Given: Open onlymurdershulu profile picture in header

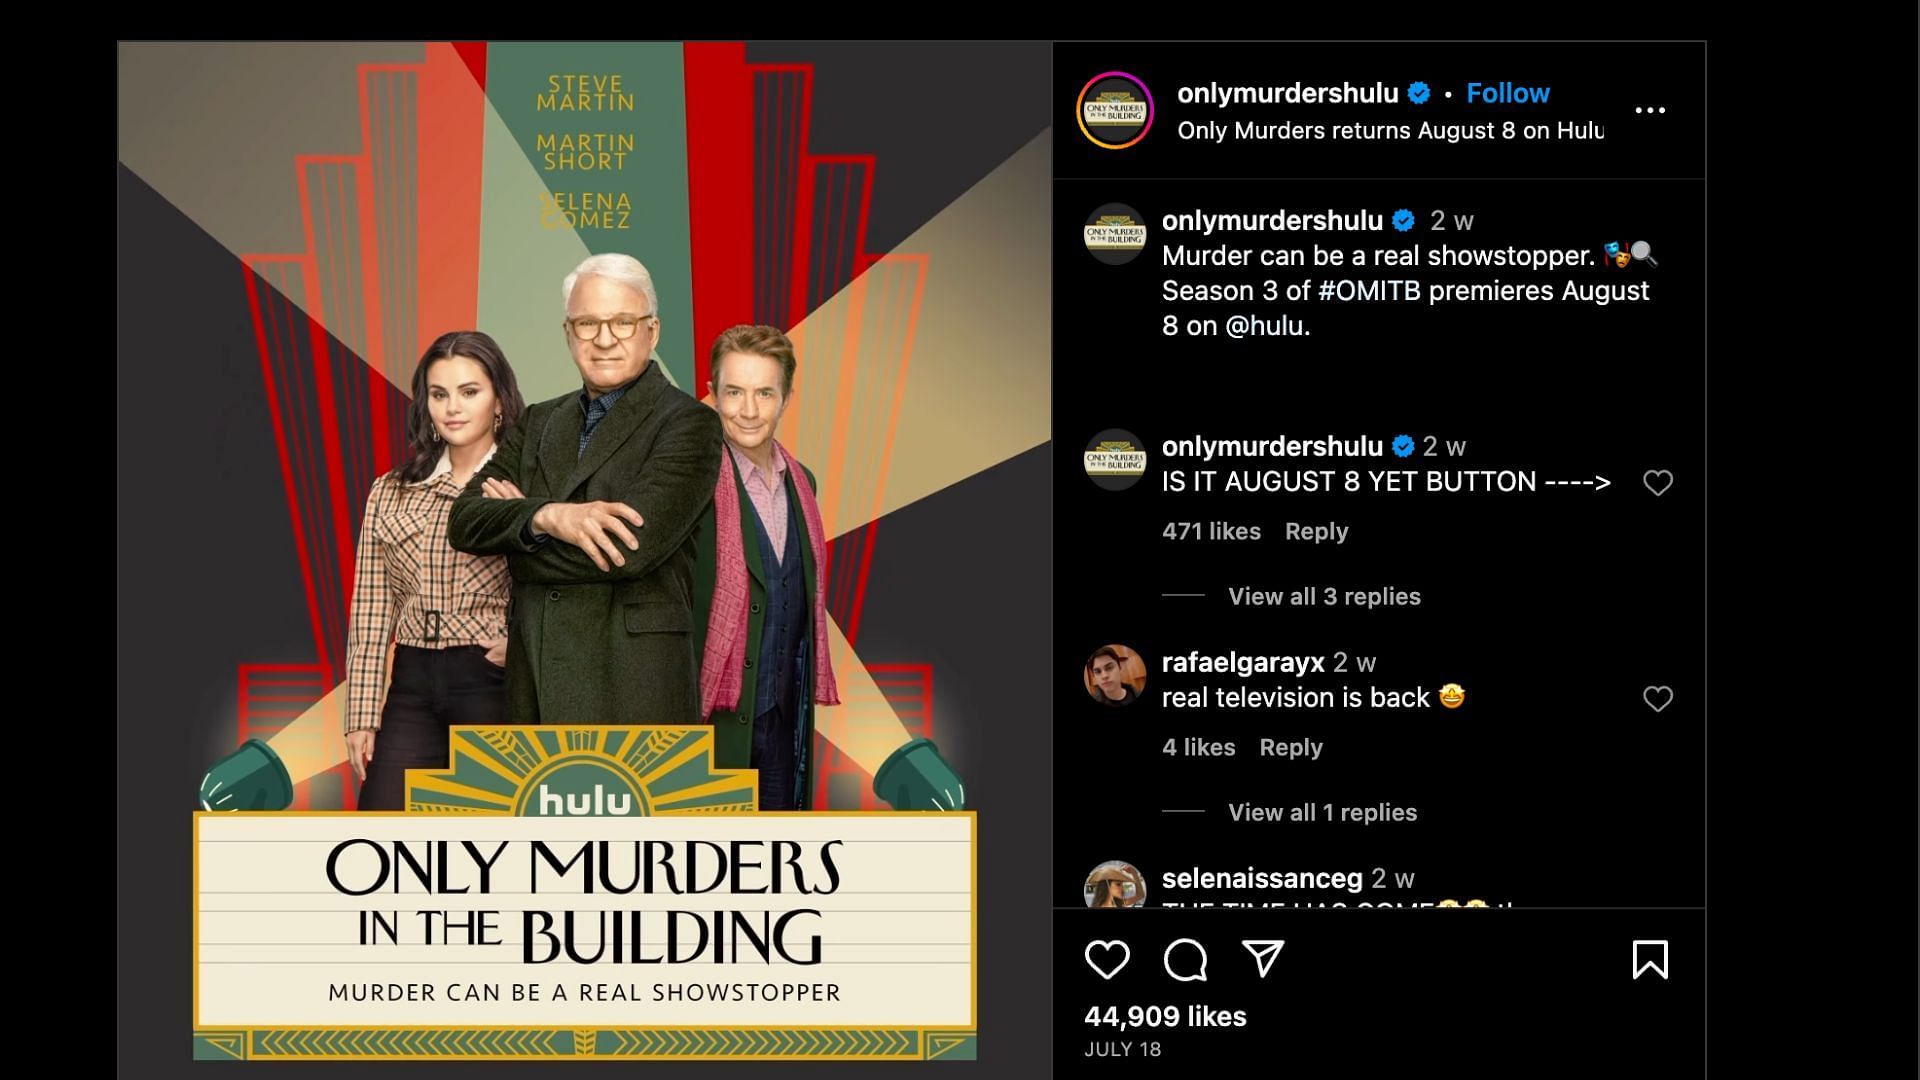Looking at the screenshot, I should click(x=1115, y=110).
